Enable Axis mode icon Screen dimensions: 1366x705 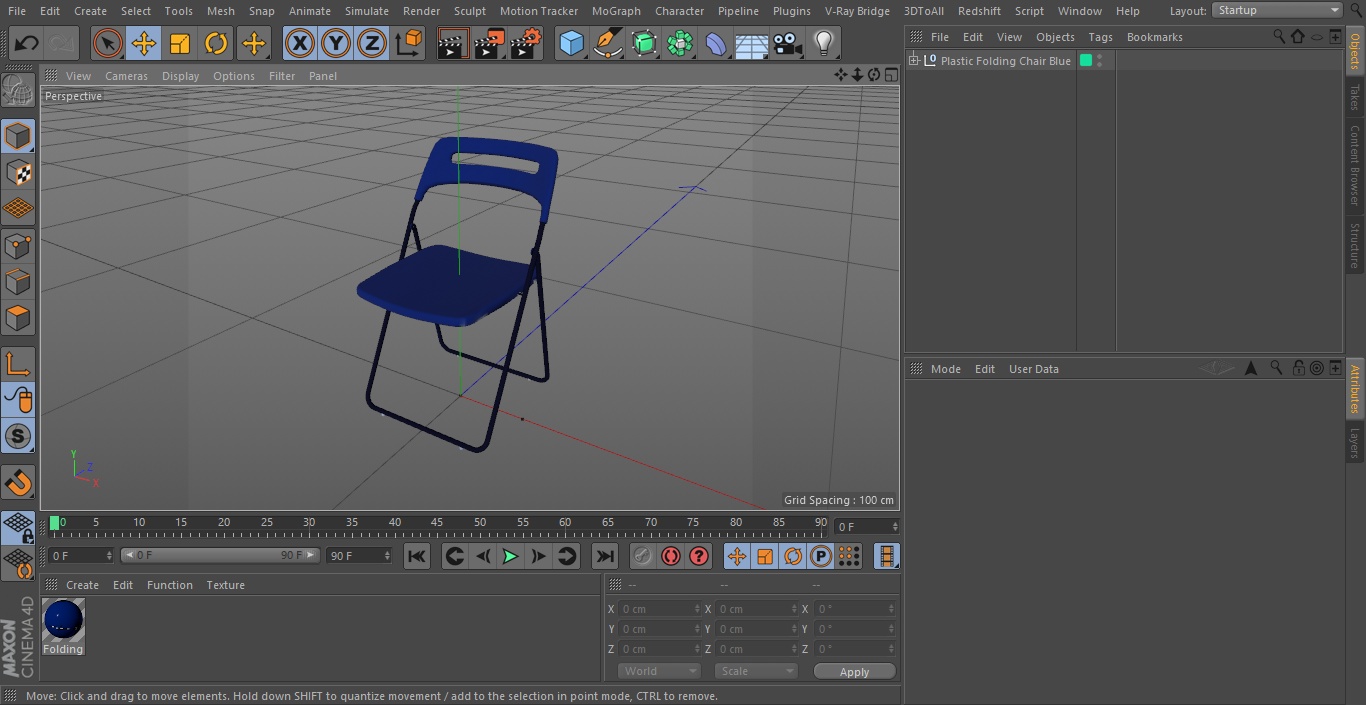click(18, 364)
